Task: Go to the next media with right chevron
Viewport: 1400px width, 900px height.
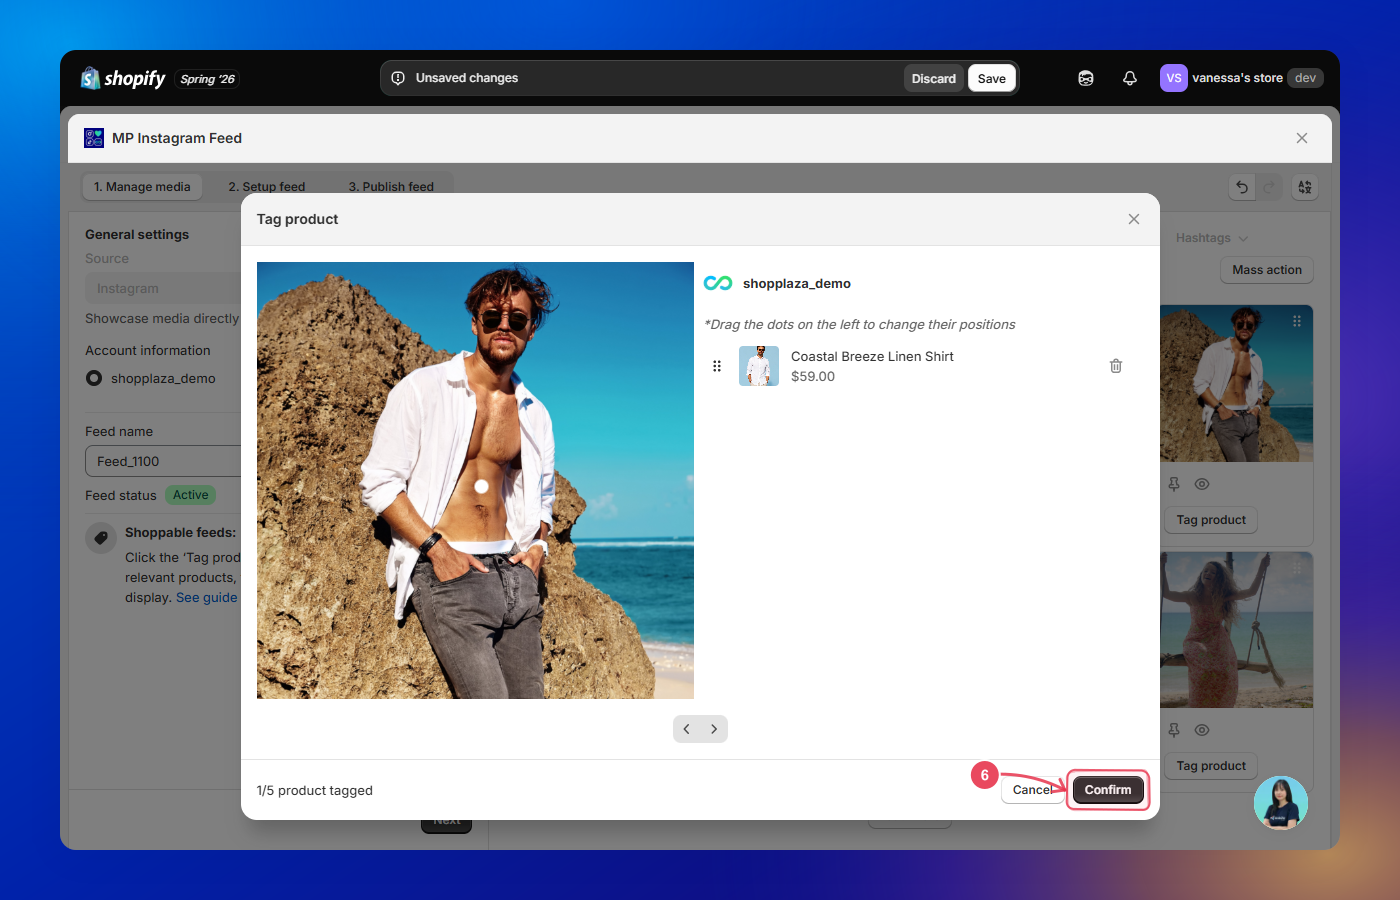Action: pos(714,729)
